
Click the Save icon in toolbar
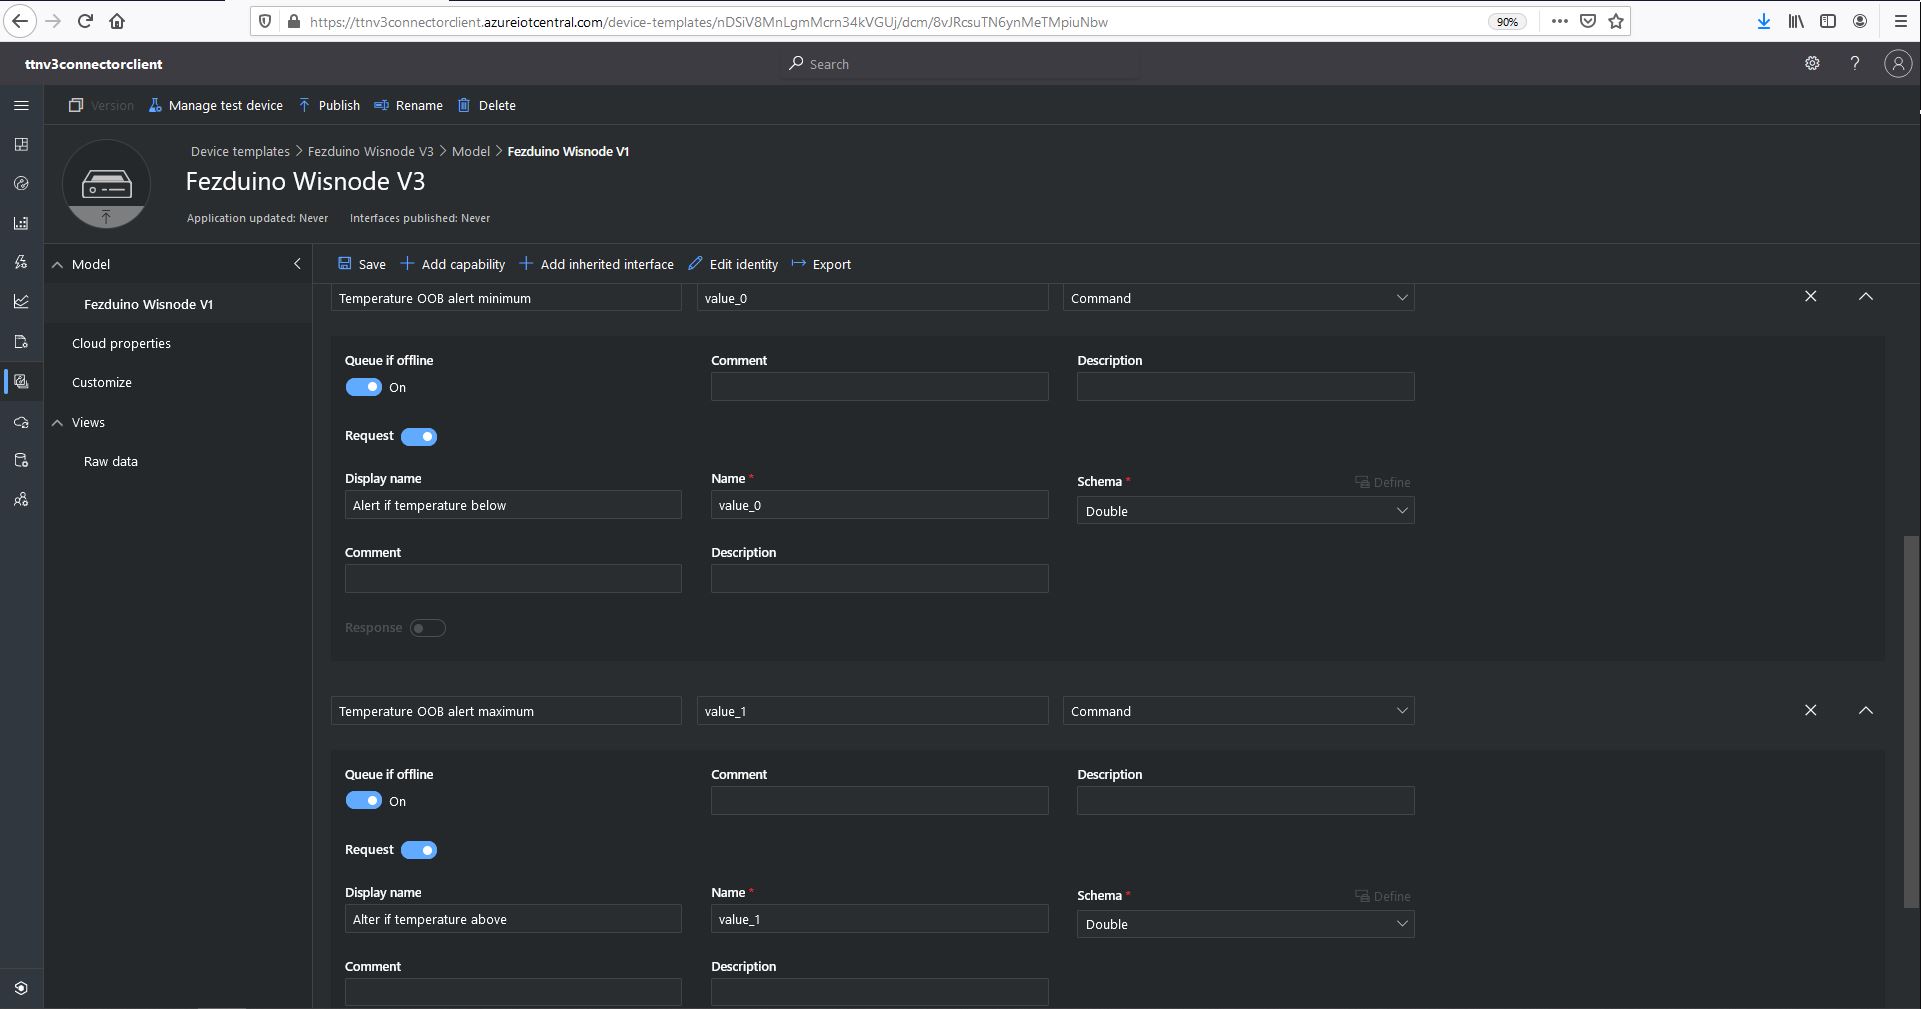click(344, 264)
